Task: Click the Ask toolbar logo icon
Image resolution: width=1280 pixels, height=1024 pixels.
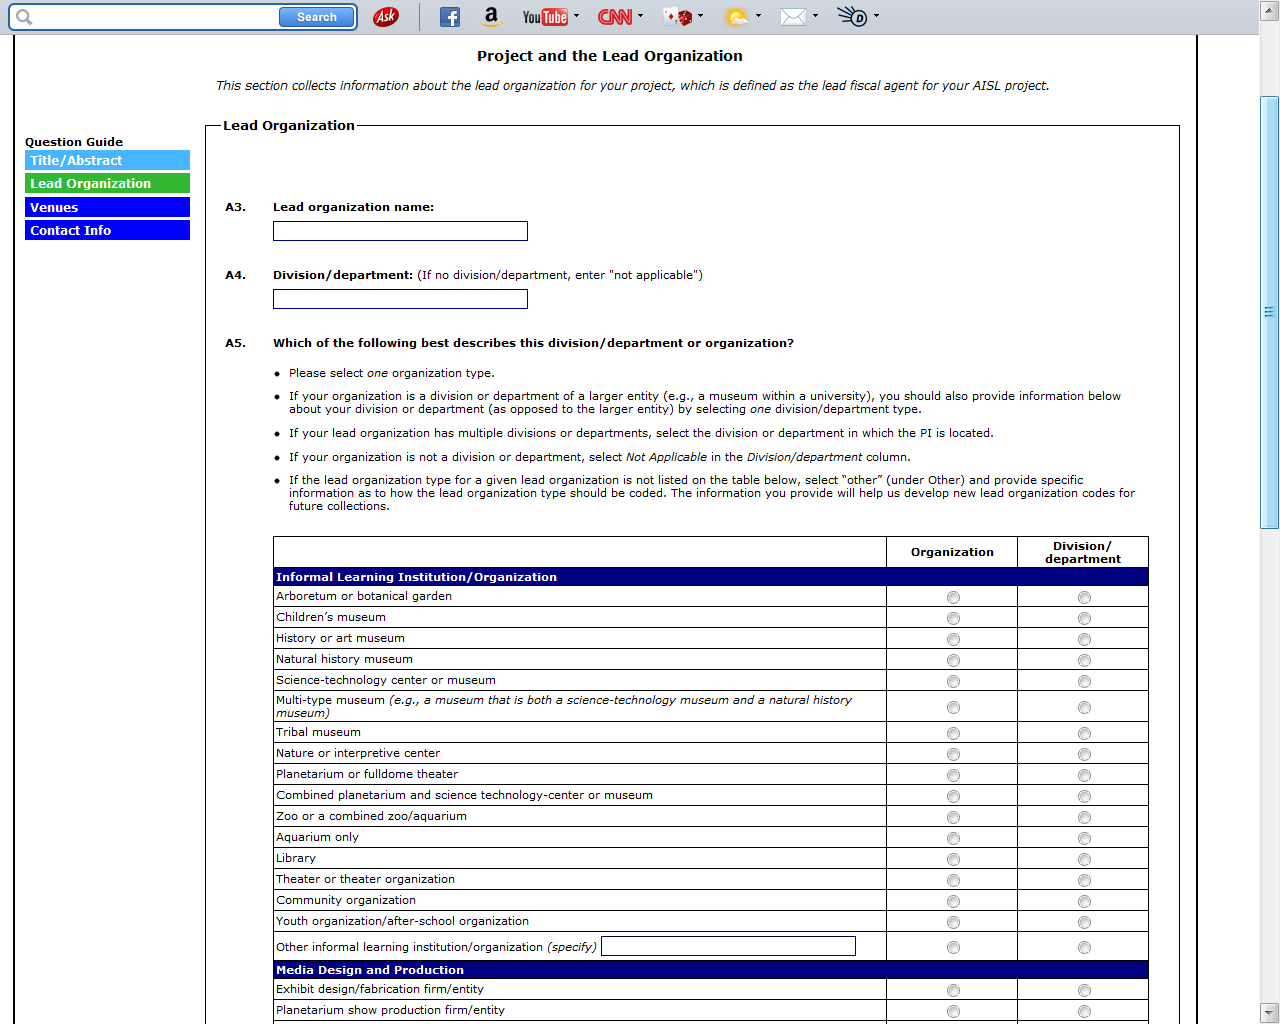Action: click(x=385, y=17)
